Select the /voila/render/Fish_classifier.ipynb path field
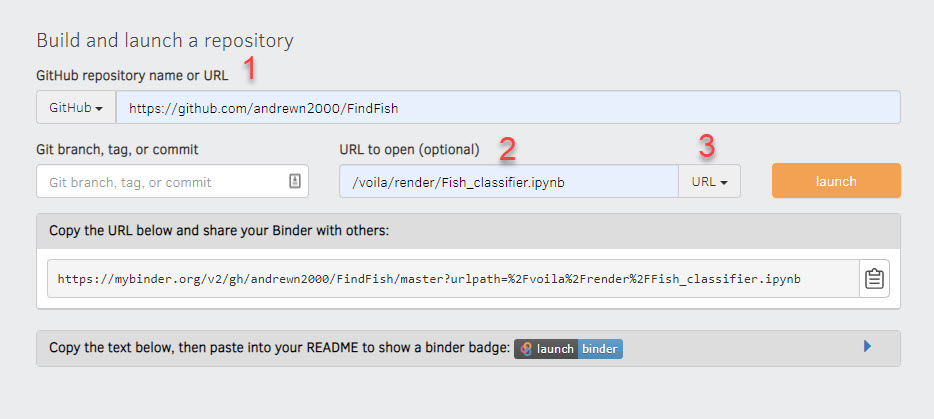The height and width of the screenshot is (419, 934). click(x=509, y=181)
